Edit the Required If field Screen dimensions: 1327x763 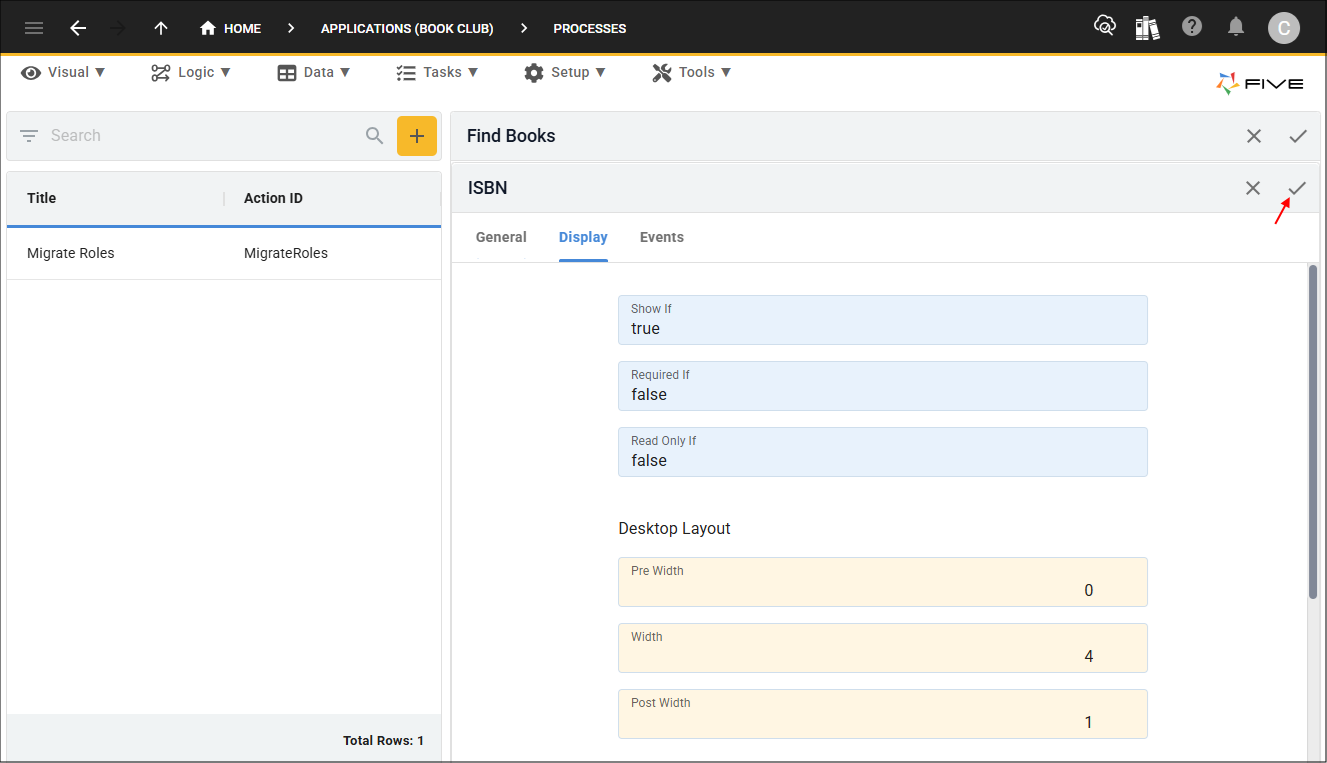pyautogui.click(x=883, y=386)
